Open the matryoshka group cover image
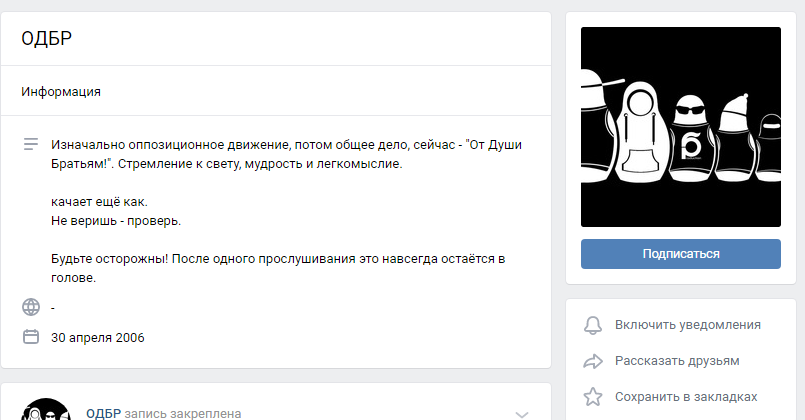Image resolution: width=805 pixels, height=420 pixels. 681,127
